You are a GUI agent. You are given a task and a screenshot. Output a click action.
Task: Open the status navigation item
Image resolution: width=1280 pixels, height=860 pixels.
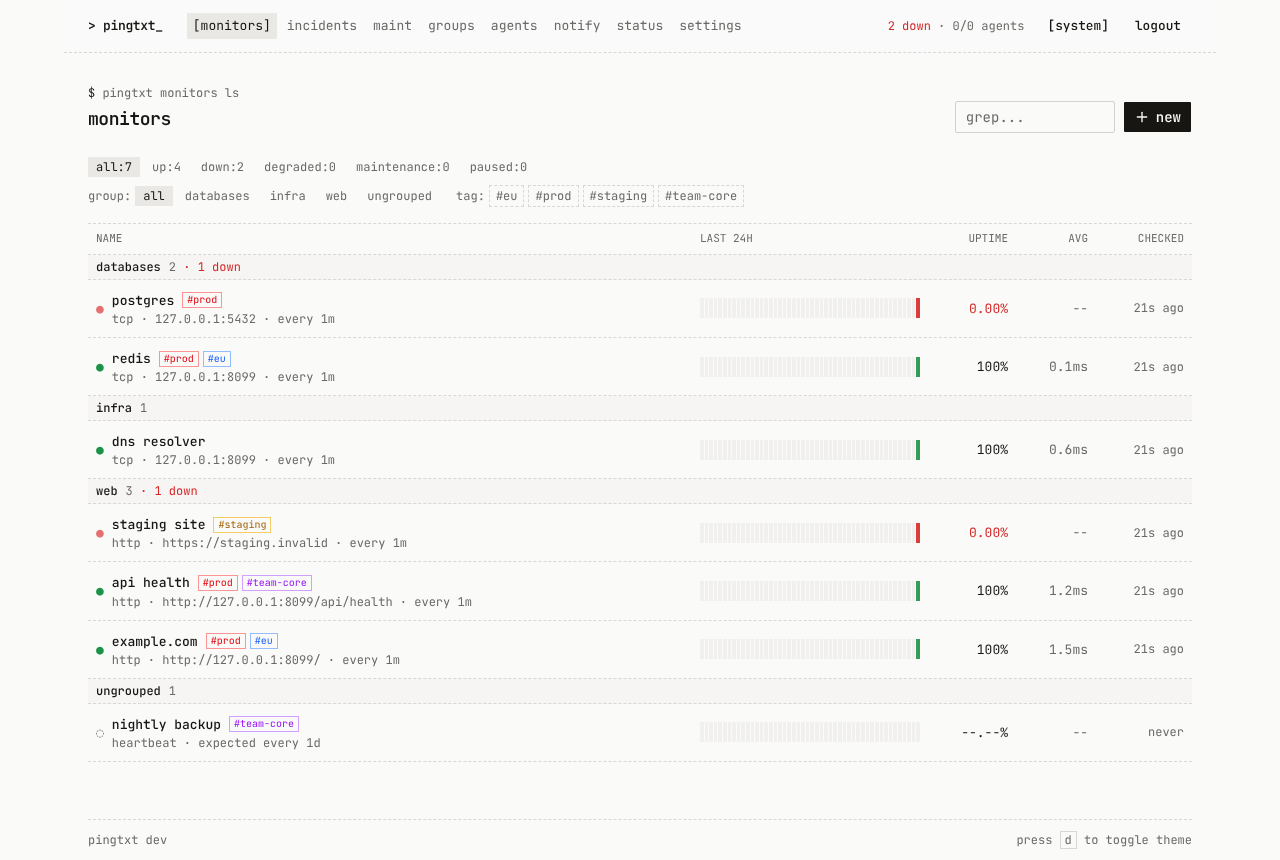tap(640, 26)
